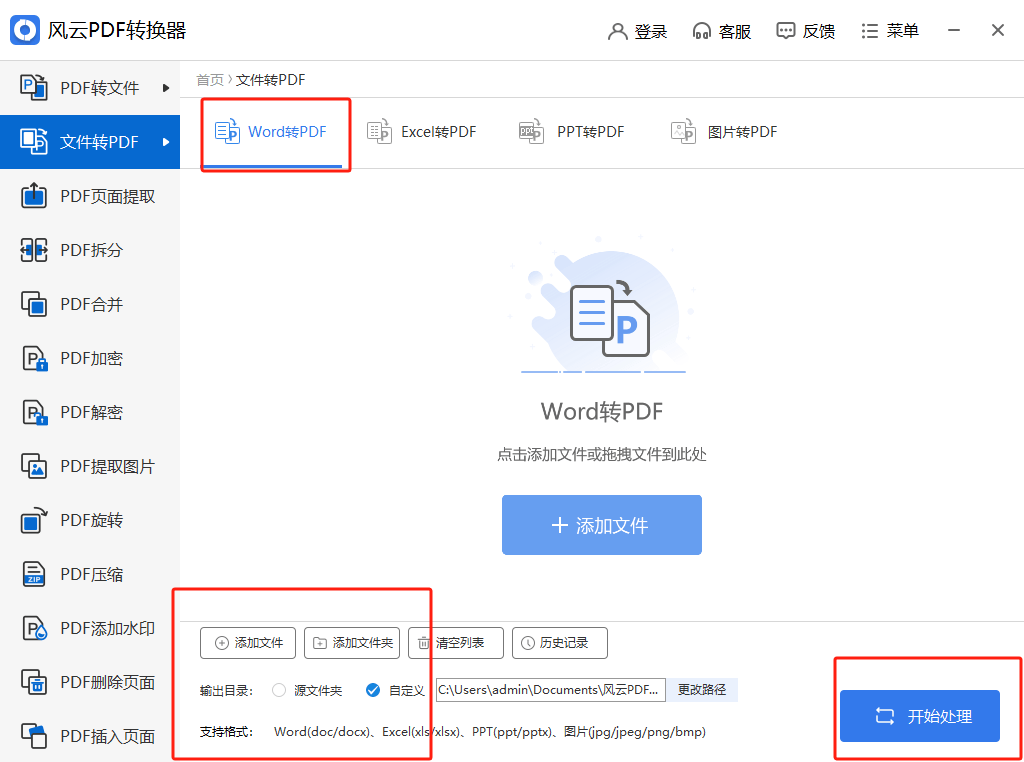This screenshot has height=762, width=1024.
Task: Select the 源文件夹 output radio button
Action: 279,690
